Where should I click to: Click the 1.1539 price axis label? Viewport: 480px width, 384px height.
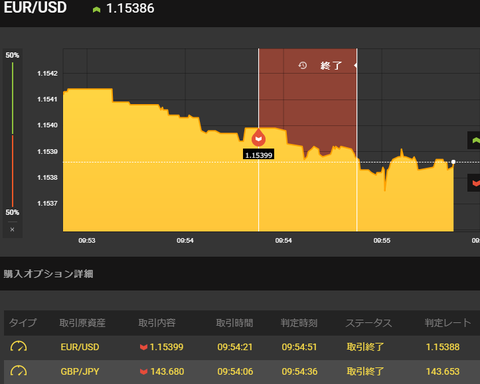[x=47, y=152]
